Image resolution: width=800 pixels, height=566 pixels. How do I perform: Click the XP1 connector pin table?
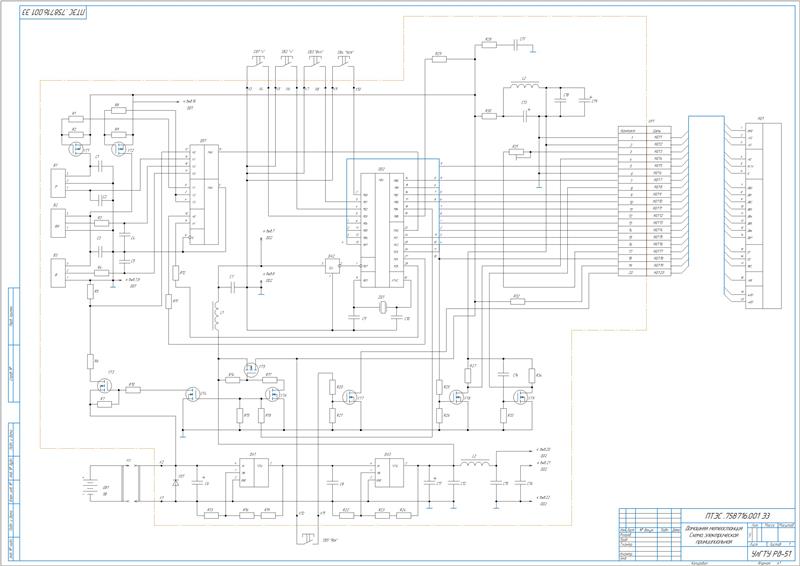(x=645, y=201)
